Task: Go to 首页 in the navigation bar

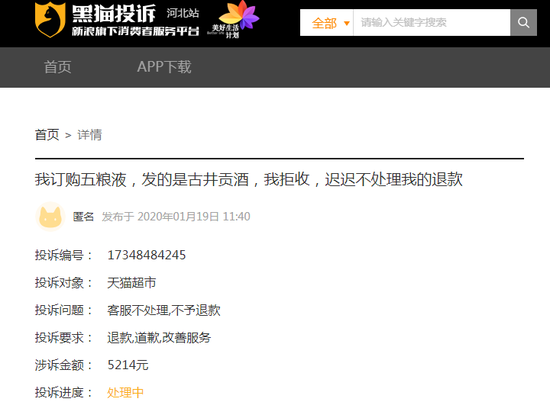Action: point(58,67)
